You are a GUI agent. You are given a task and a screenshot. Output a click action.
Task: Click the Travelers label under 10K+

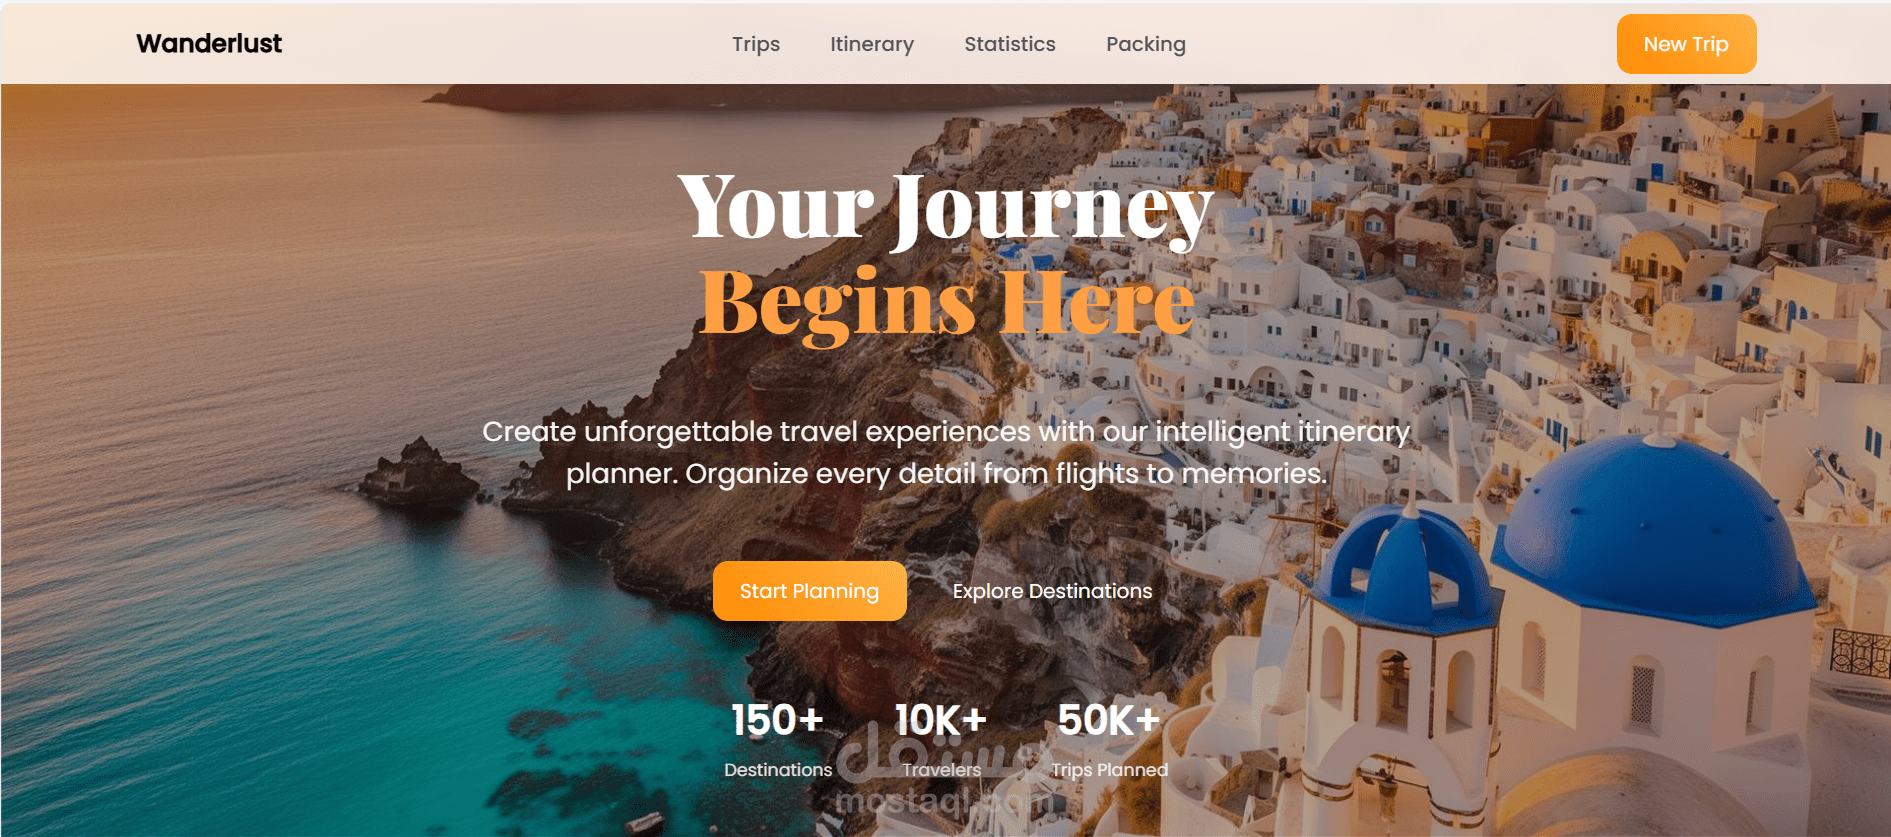(x=941, y=770)
